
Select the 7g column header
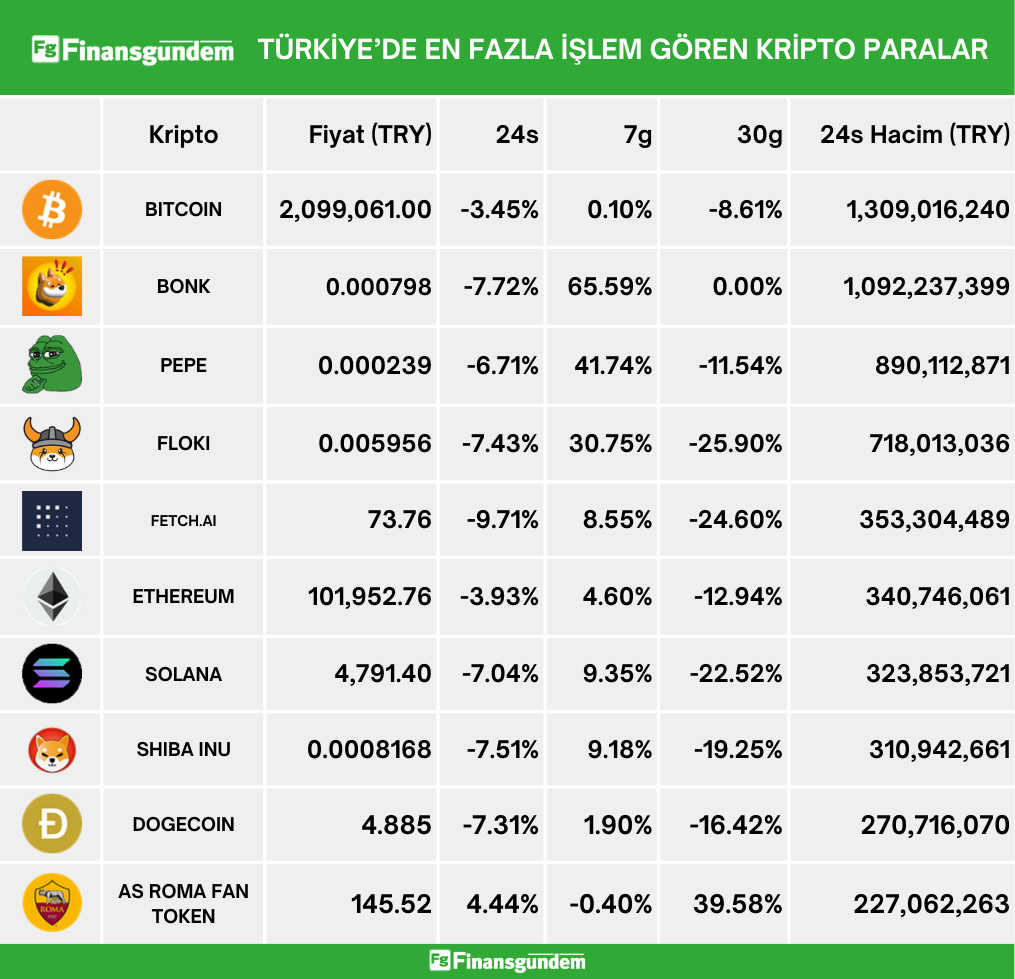[637, 135]
